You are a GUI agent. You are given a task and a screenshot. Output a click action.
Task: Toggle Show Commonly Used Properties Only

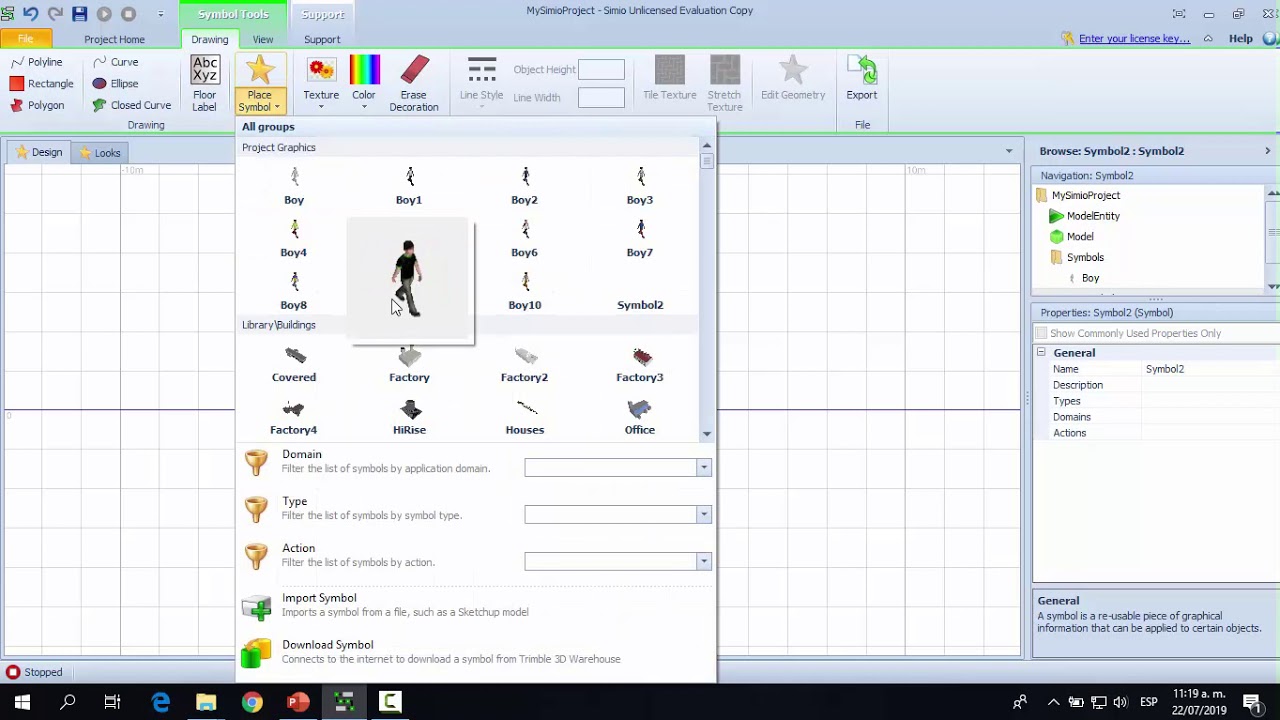click(x=1042, y=333)
